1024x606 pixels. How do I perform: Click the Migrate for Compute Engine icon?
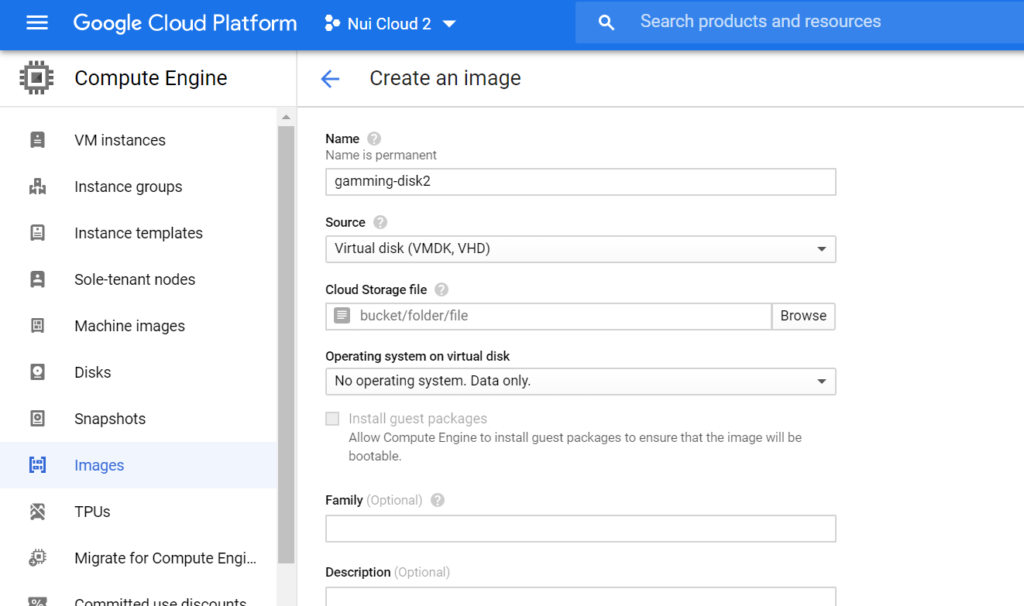click(37, 558)
